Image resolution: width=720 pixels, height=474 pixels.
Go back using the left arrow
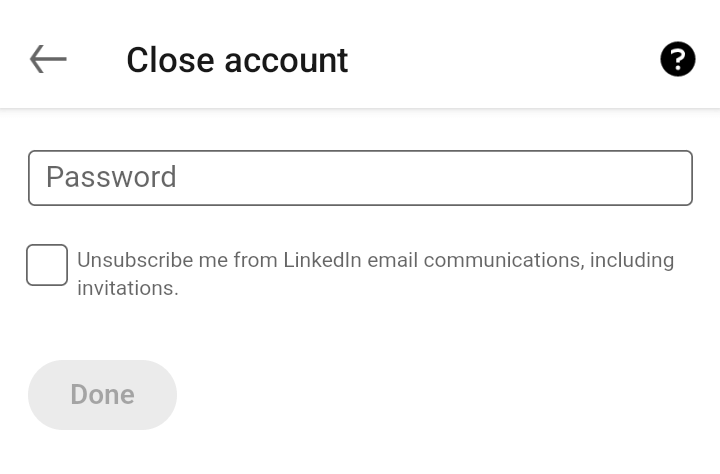tap(48, 59)
